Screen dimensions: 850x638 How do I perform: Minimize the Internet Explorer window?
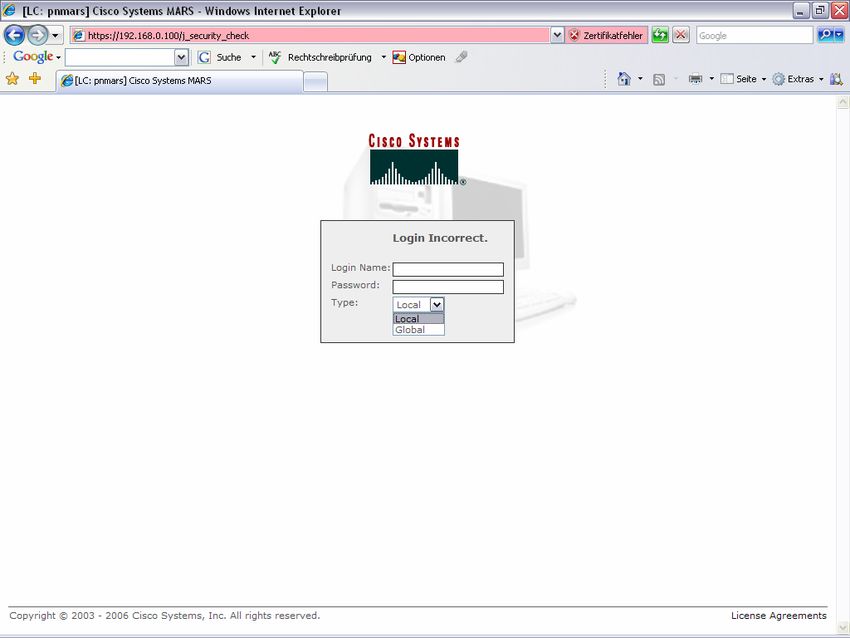801,10
